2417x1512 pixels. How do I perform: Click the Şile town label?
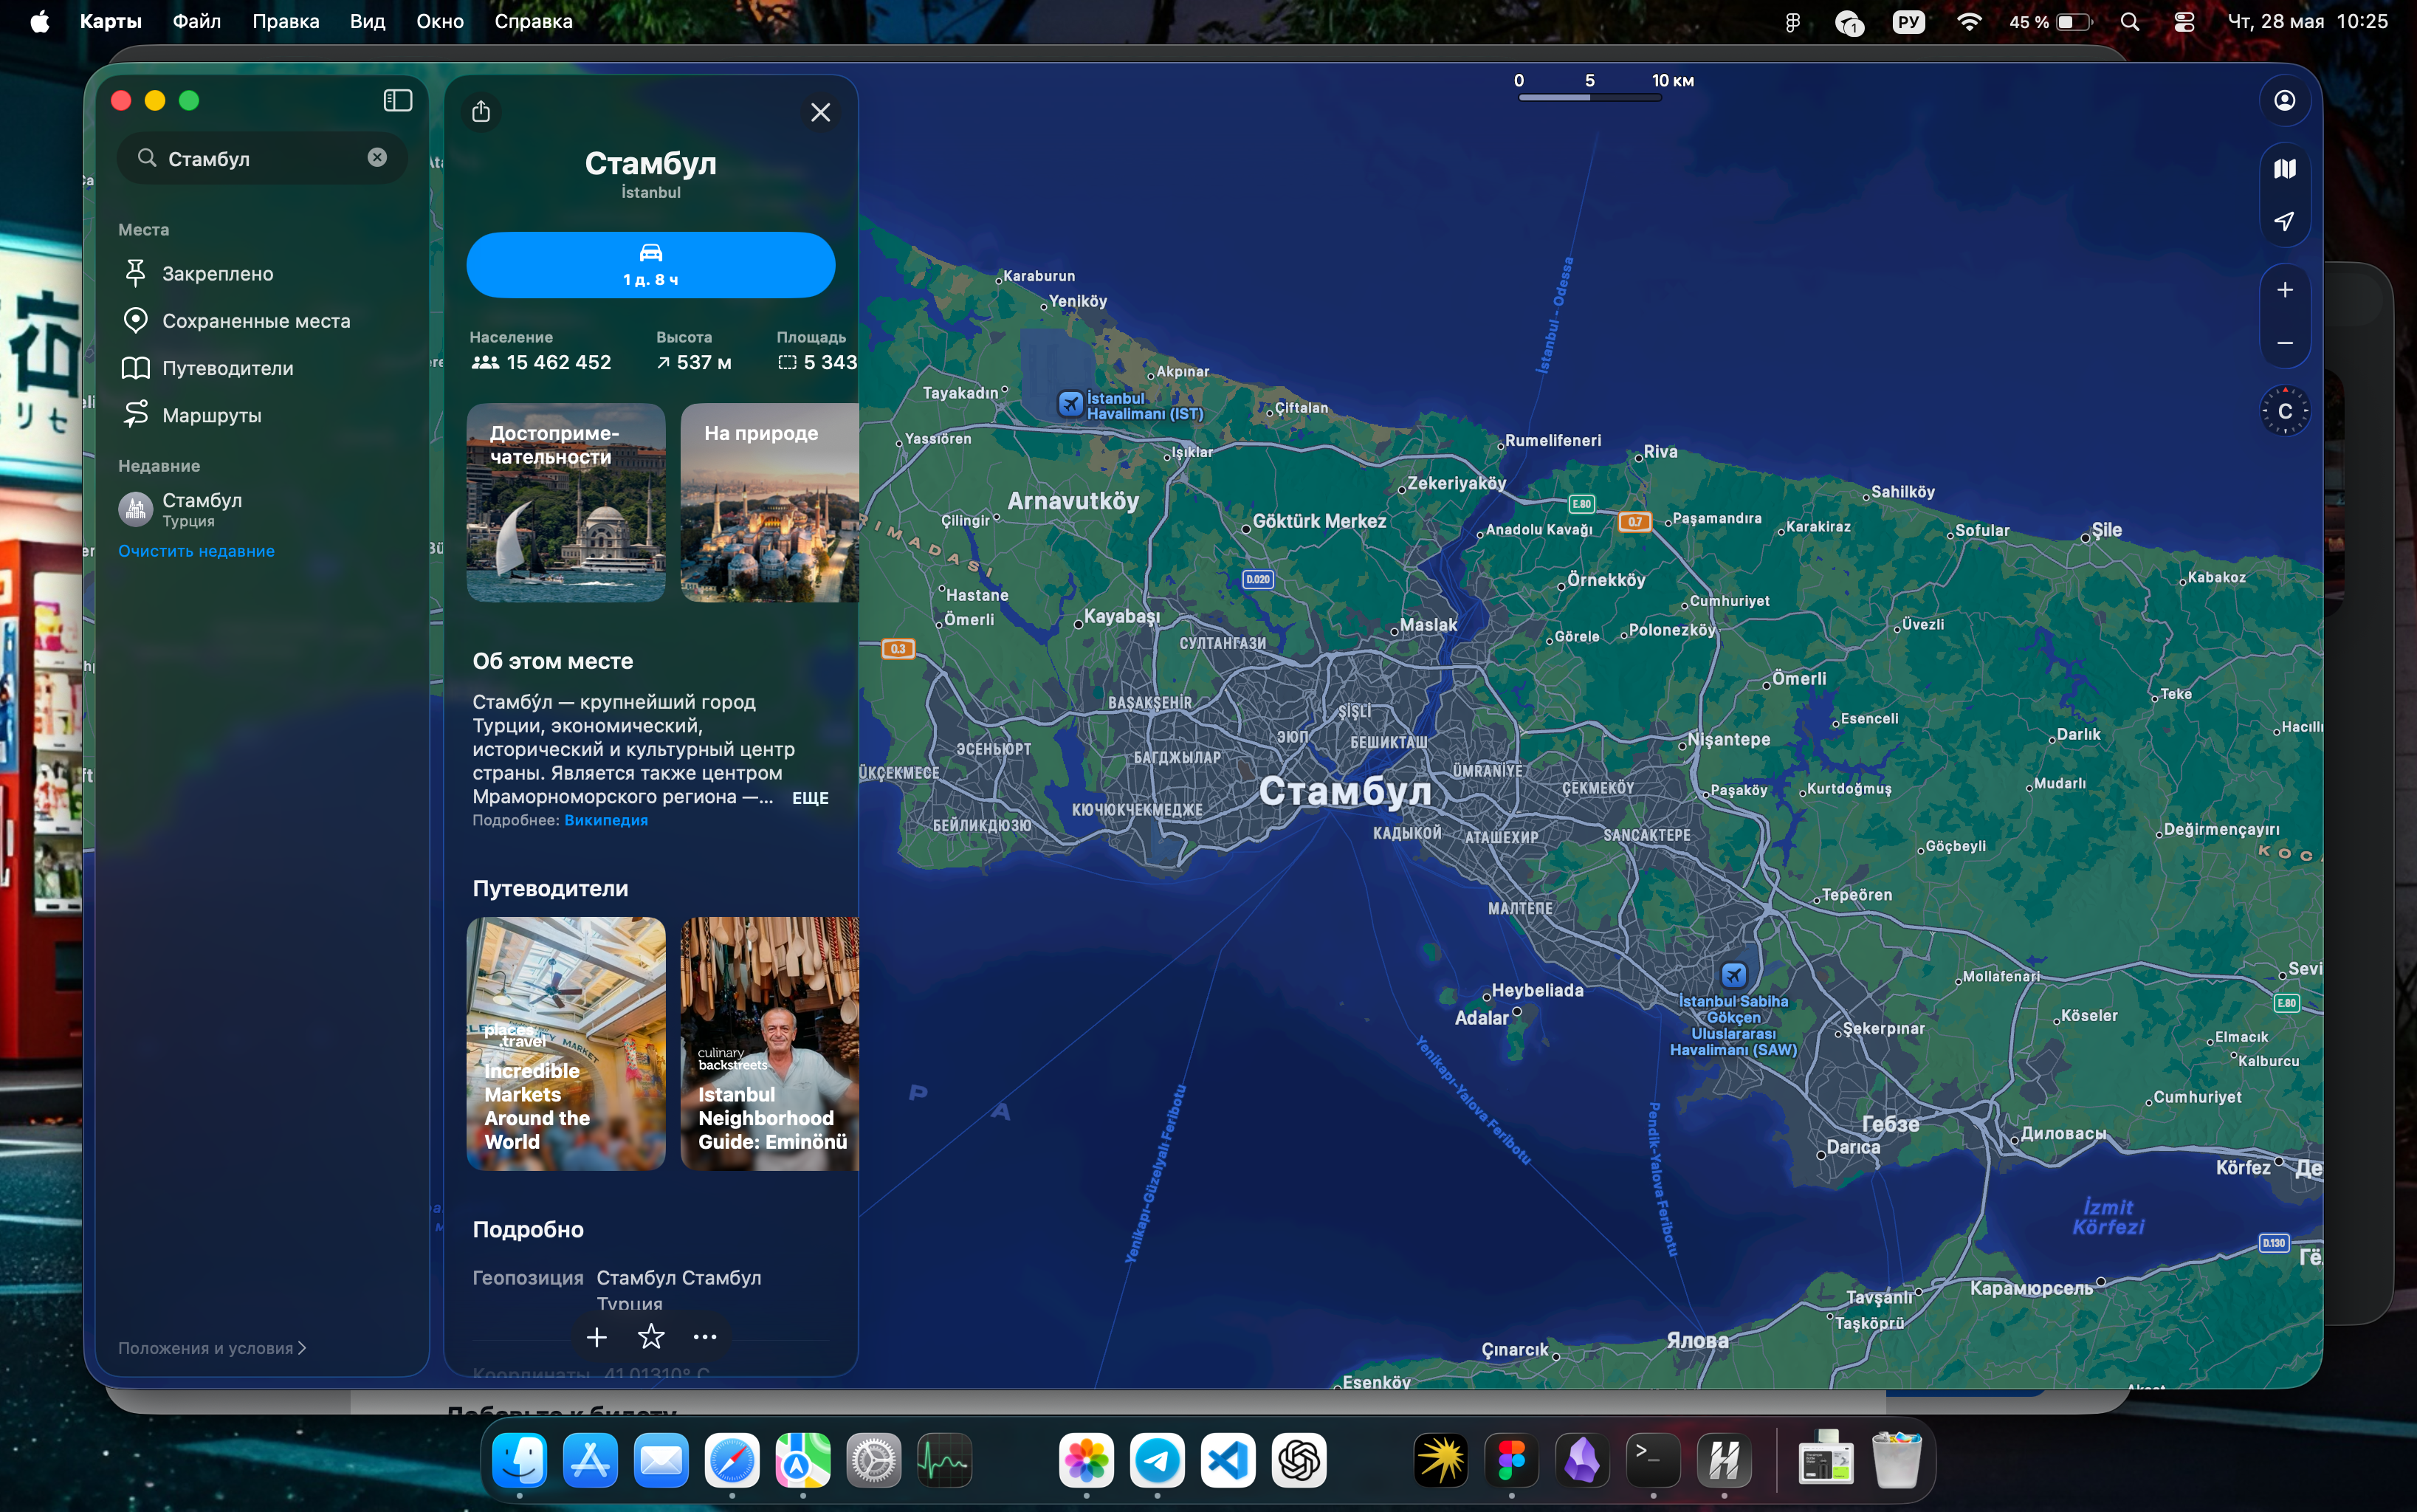(2106, 530)
